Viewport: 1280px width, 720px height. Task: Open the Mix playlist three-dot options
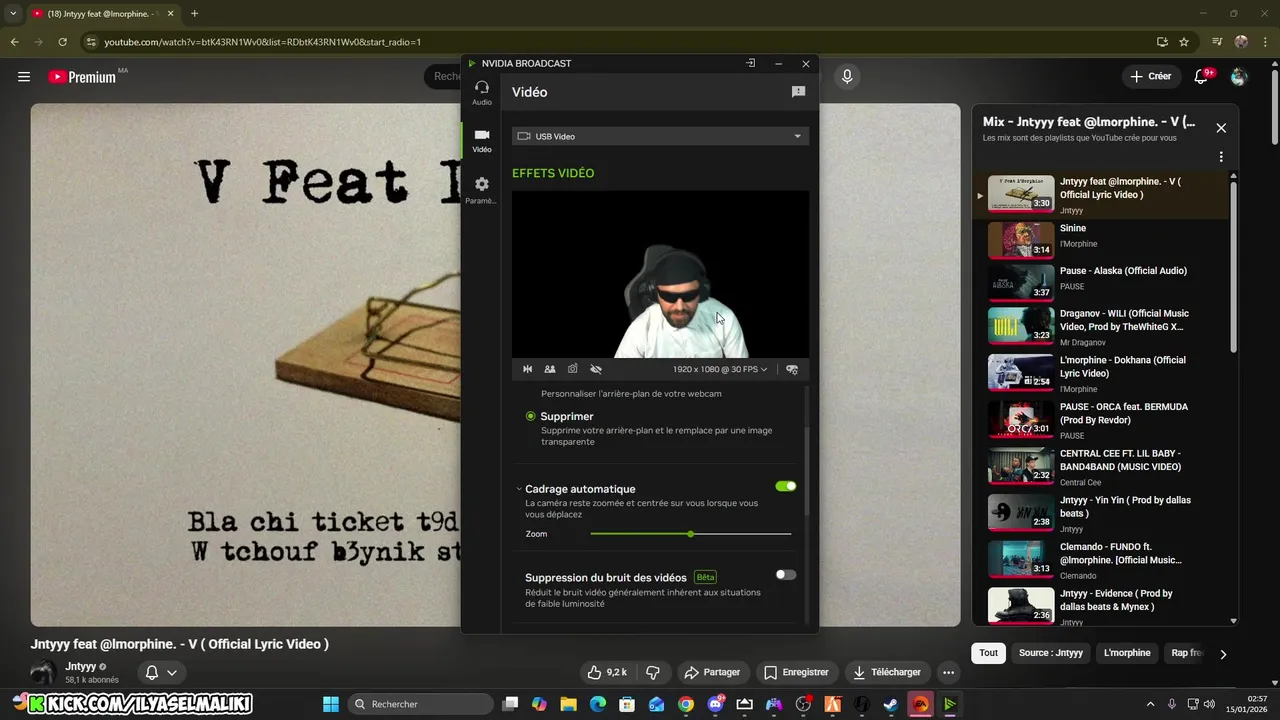(x=1221, y=157)
